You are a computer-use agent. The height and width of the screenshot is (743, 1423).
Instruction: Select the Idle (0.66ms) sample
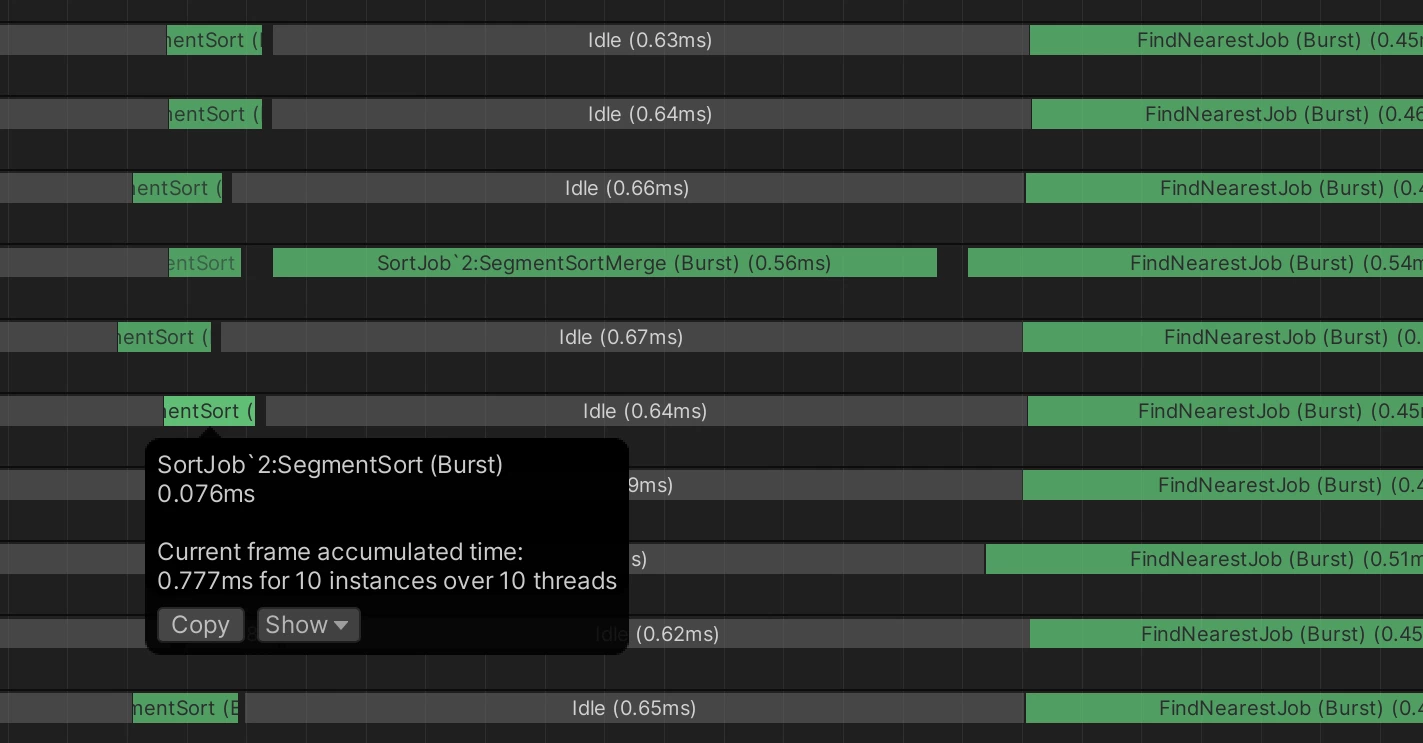click(x=627, y=188)
